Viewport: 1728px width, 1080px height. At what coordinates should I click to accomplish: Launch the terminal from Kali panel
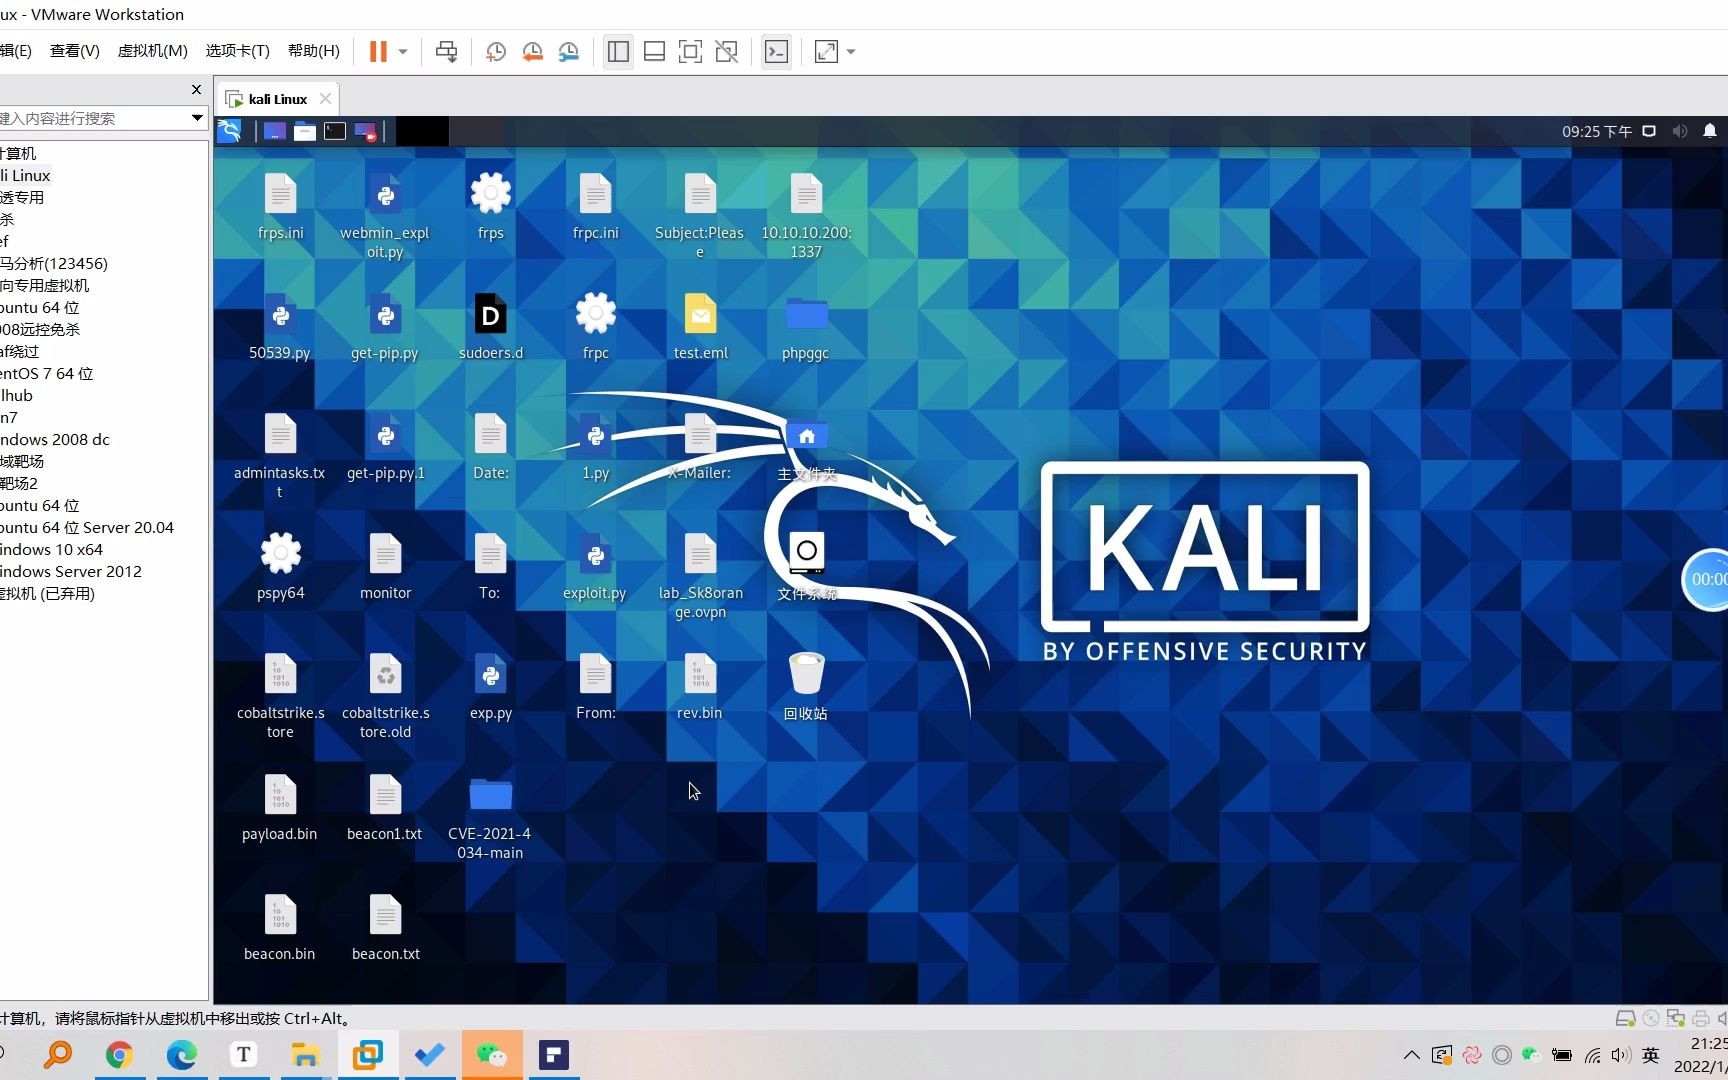pos(335,131)
